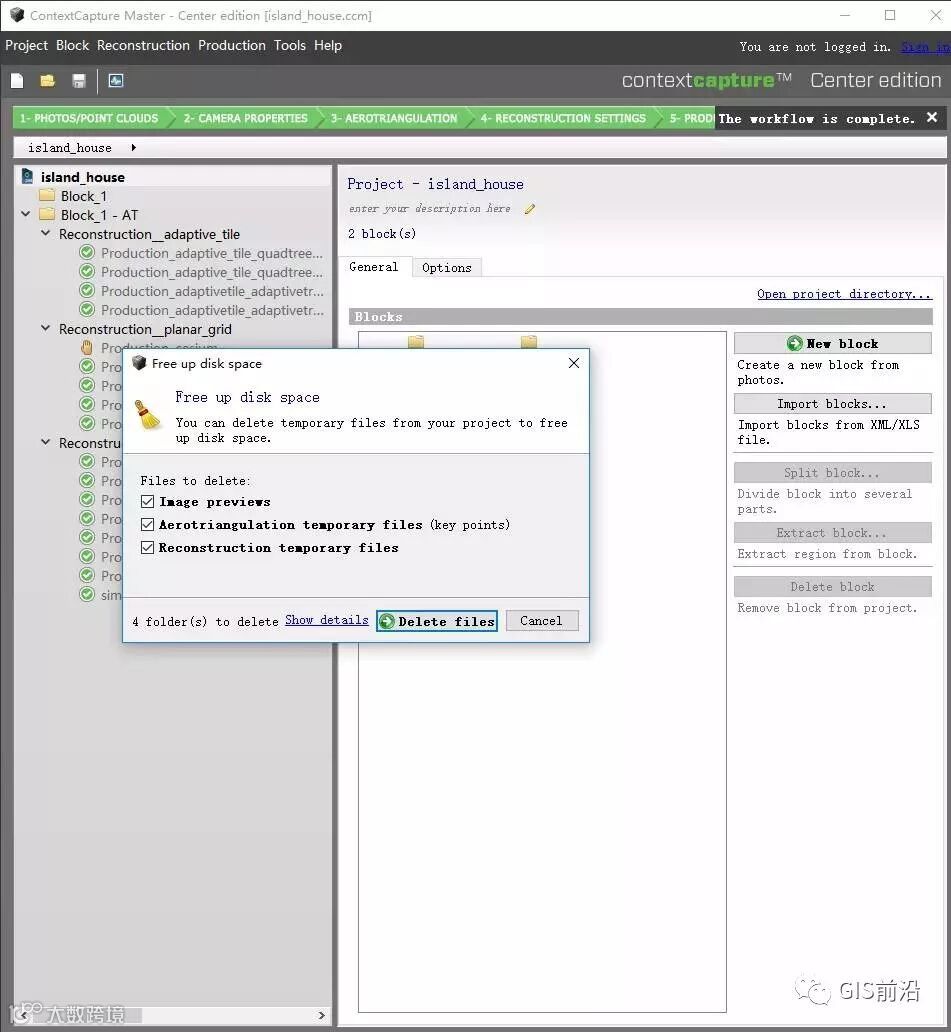Click the broom icon in Free up disk space dialog
Screen dimensions: 951x1032
[x=148, y=414]
